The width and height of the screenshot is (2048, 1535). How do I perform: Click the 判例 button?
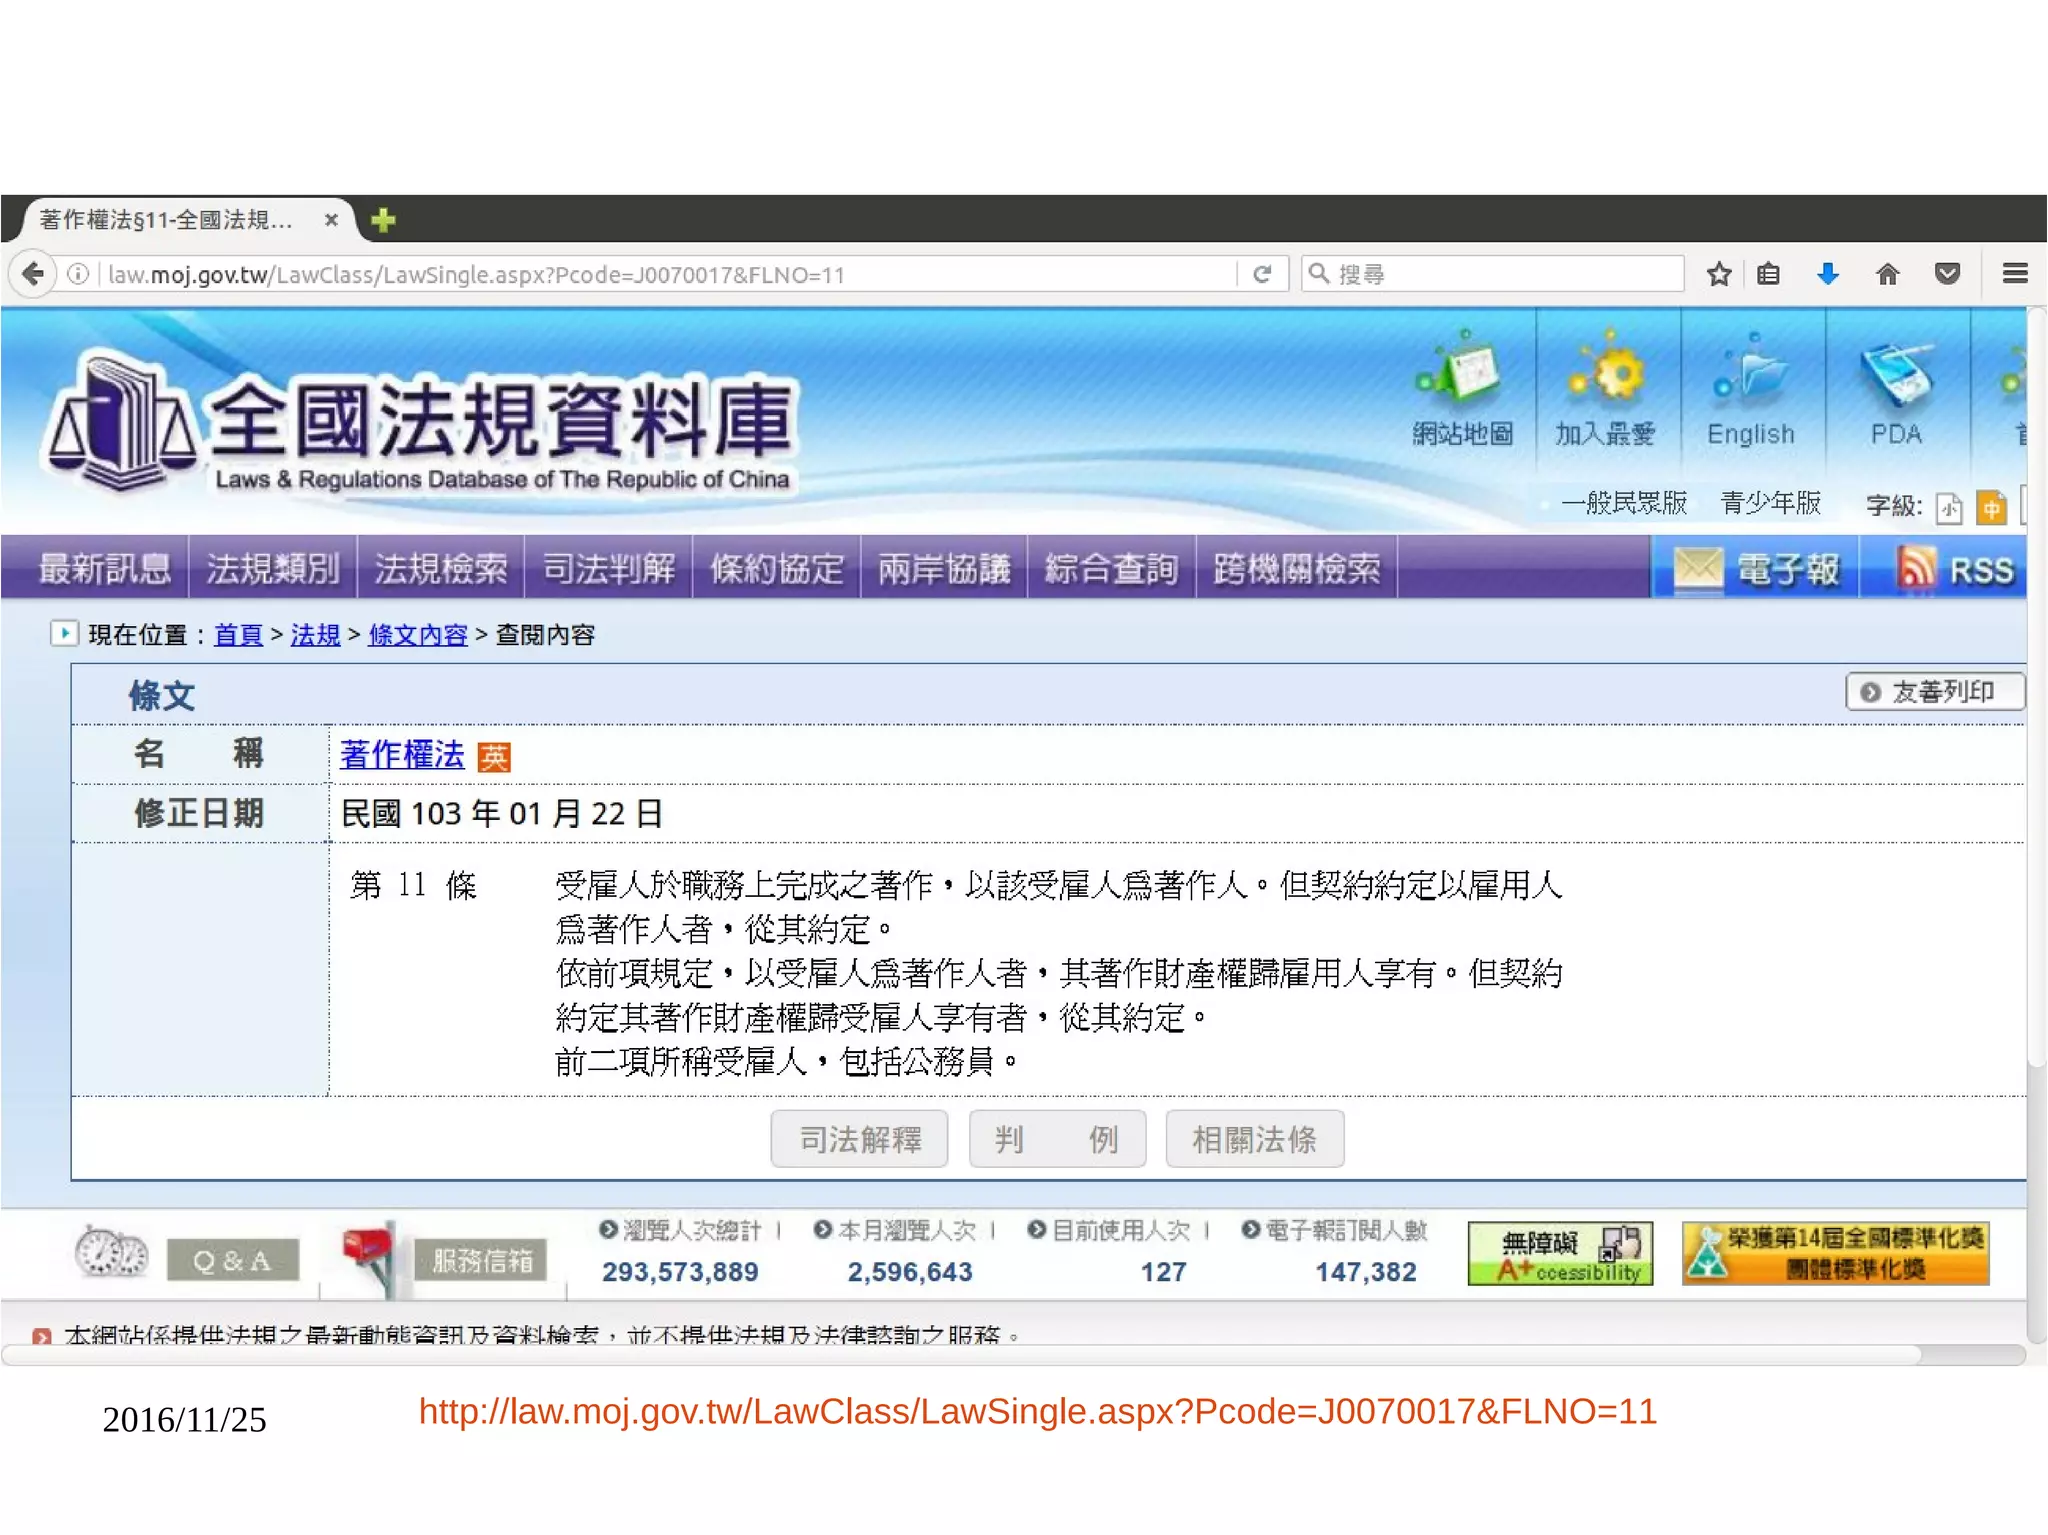click(x=1057, y=1139)
